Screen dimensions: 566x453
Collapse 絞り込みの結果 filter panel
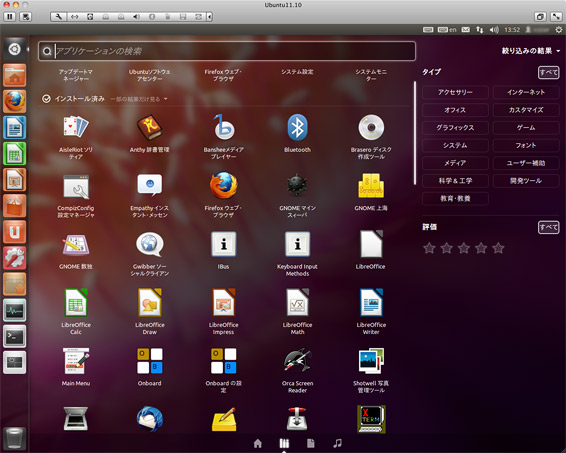click(x=531, y=51)
